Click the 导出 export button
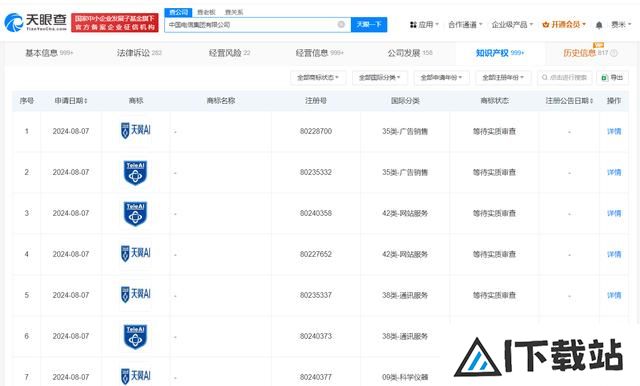Screen dimensions: 640x386 612,77
